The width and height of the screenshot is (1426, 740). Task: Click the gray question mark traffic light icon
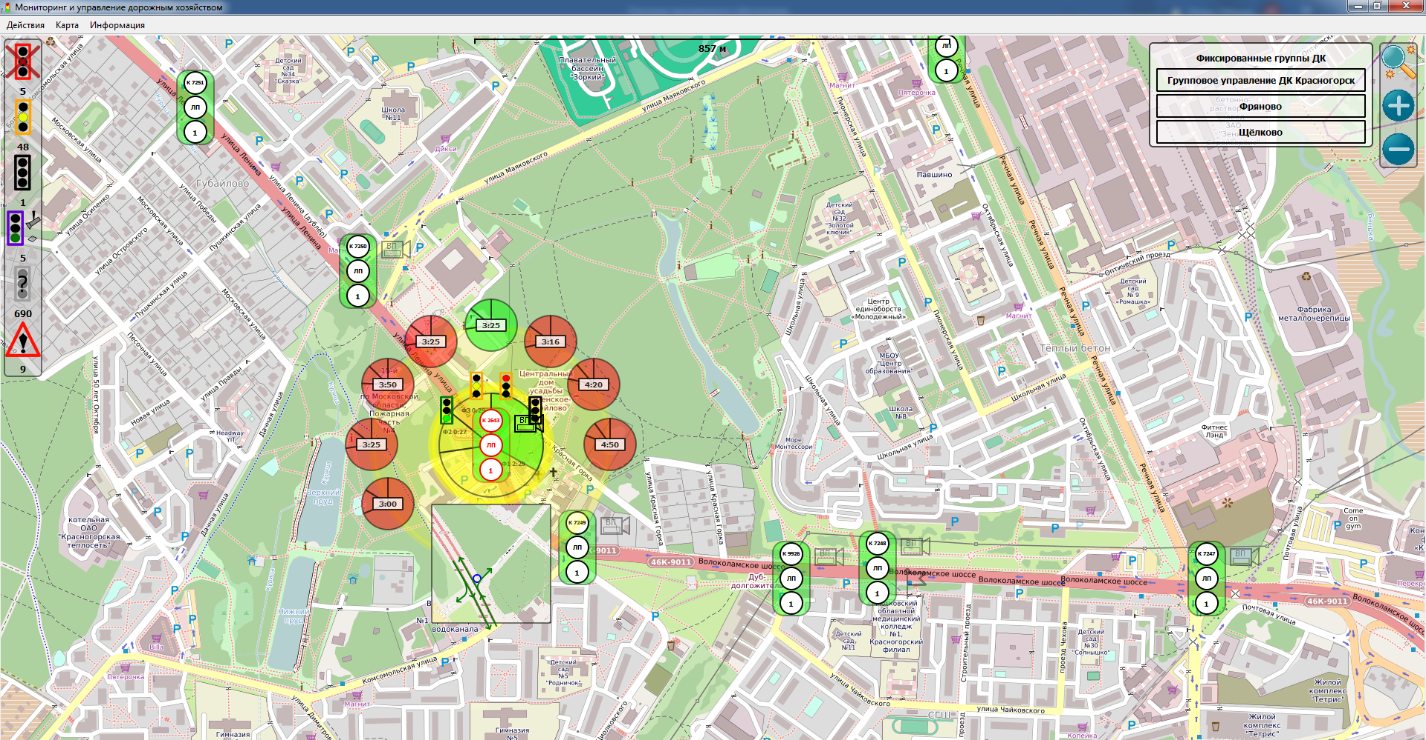[x=22, y=286]
